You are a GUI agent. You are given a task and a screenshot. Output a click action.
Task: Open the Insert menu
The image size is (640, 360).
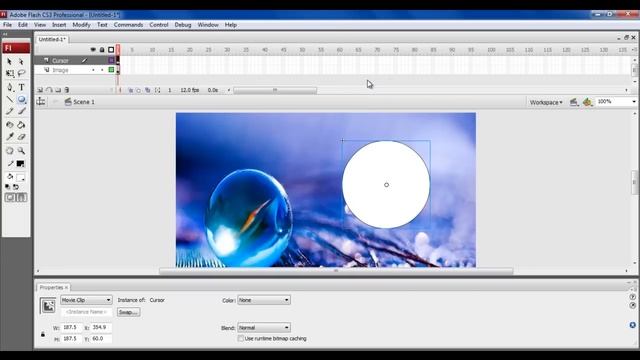(59, 25)
